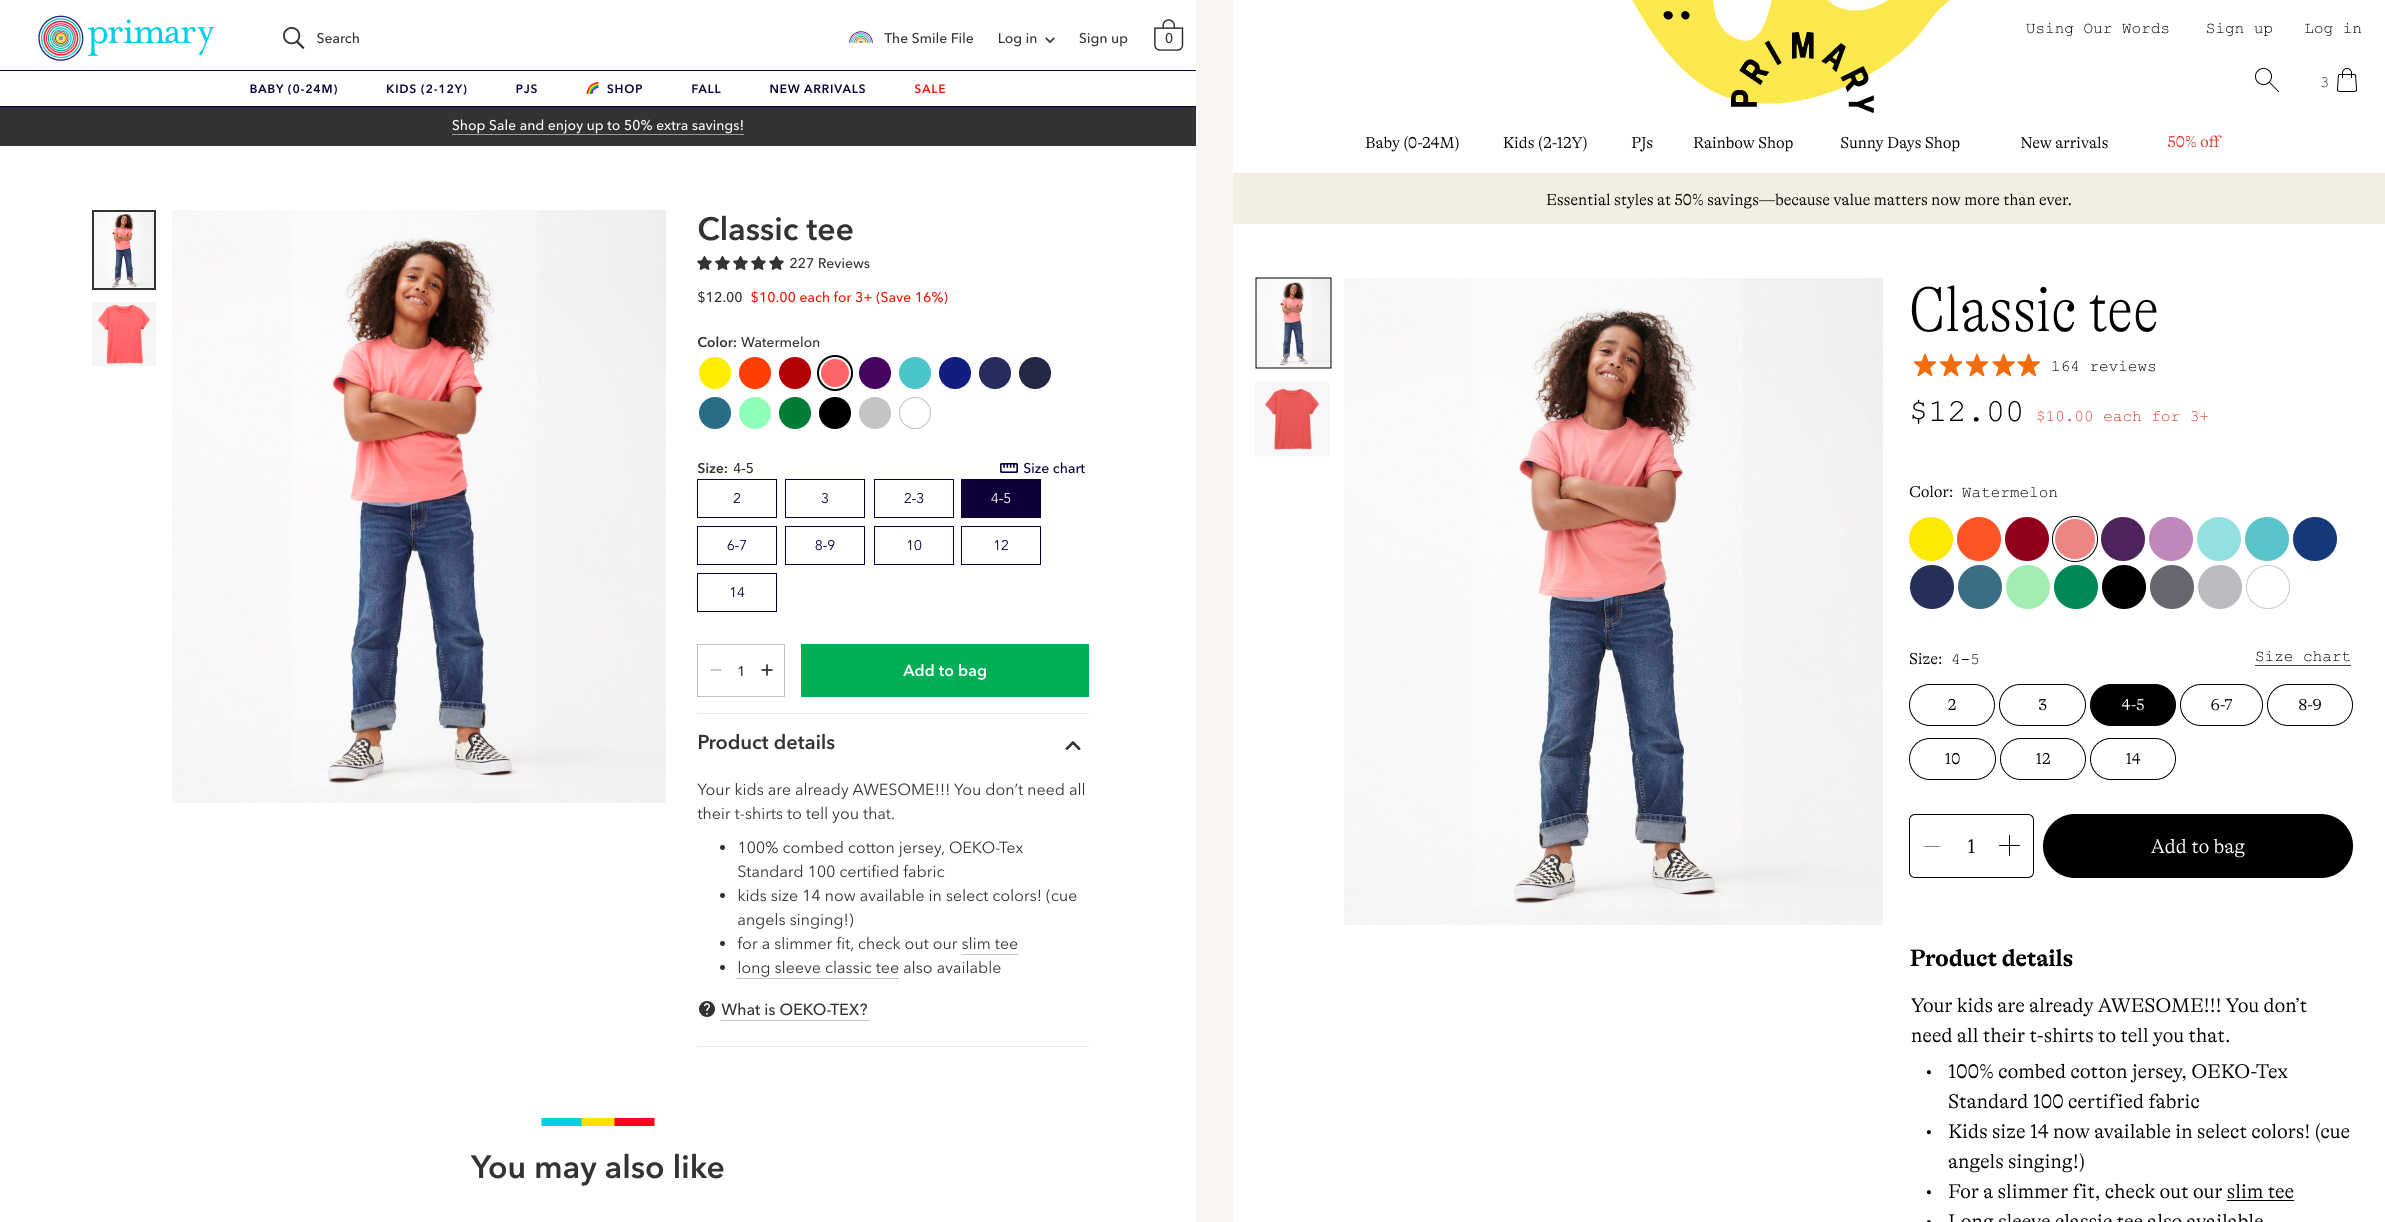Select size 6-7 button on left
2385x1222 pixels.
click(x=737, y=546)
